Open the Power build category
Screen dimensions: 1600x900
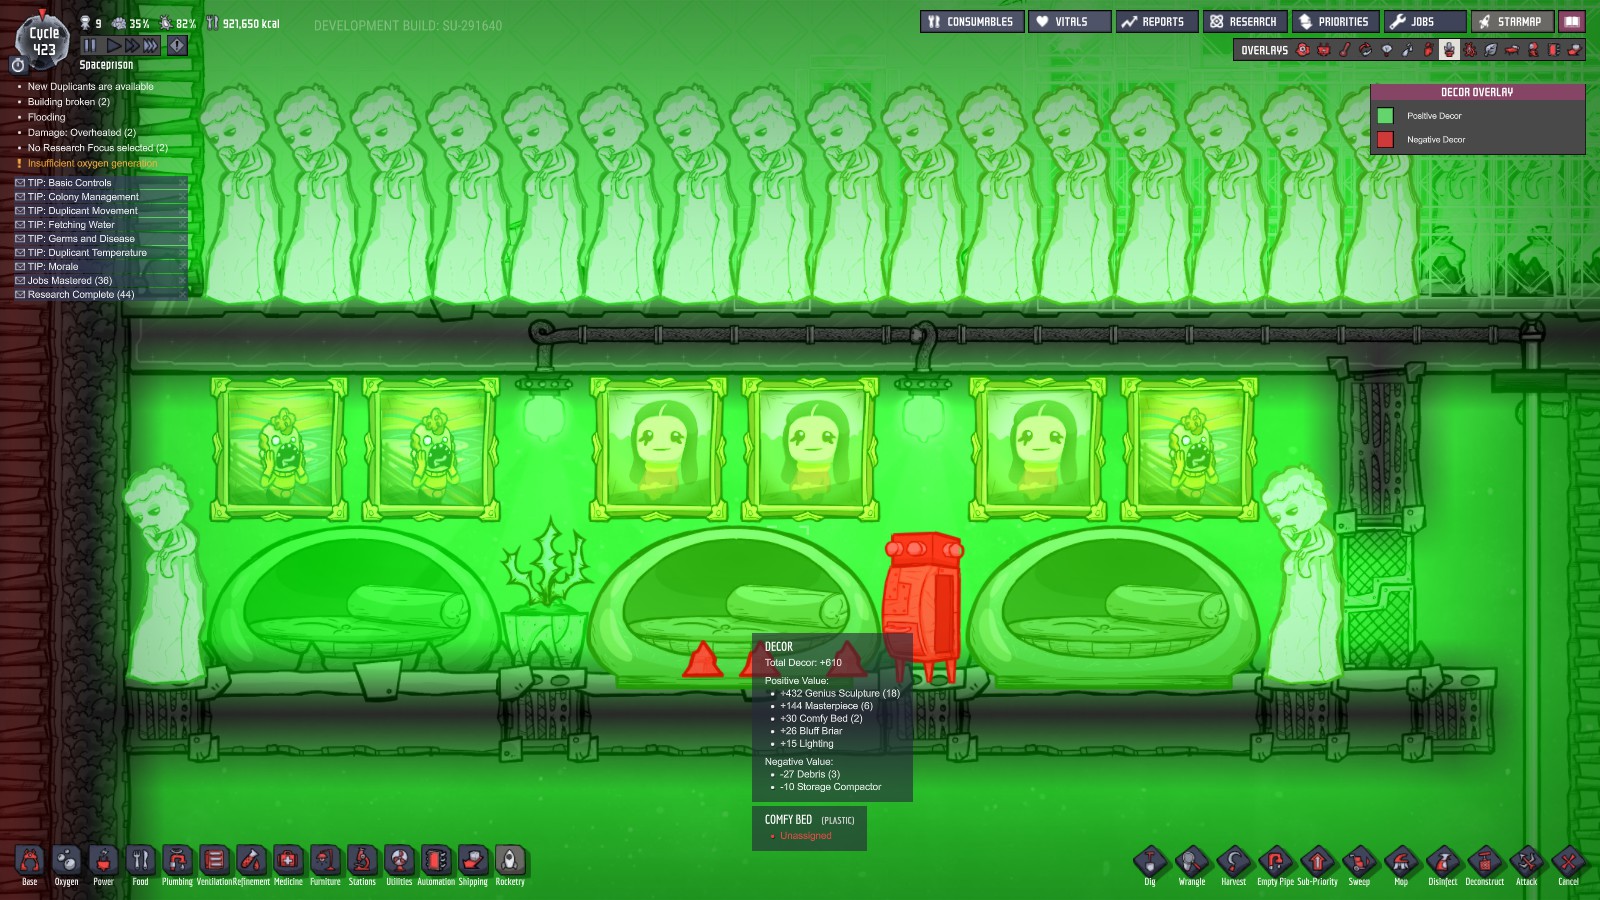click(x=104, y=861)
